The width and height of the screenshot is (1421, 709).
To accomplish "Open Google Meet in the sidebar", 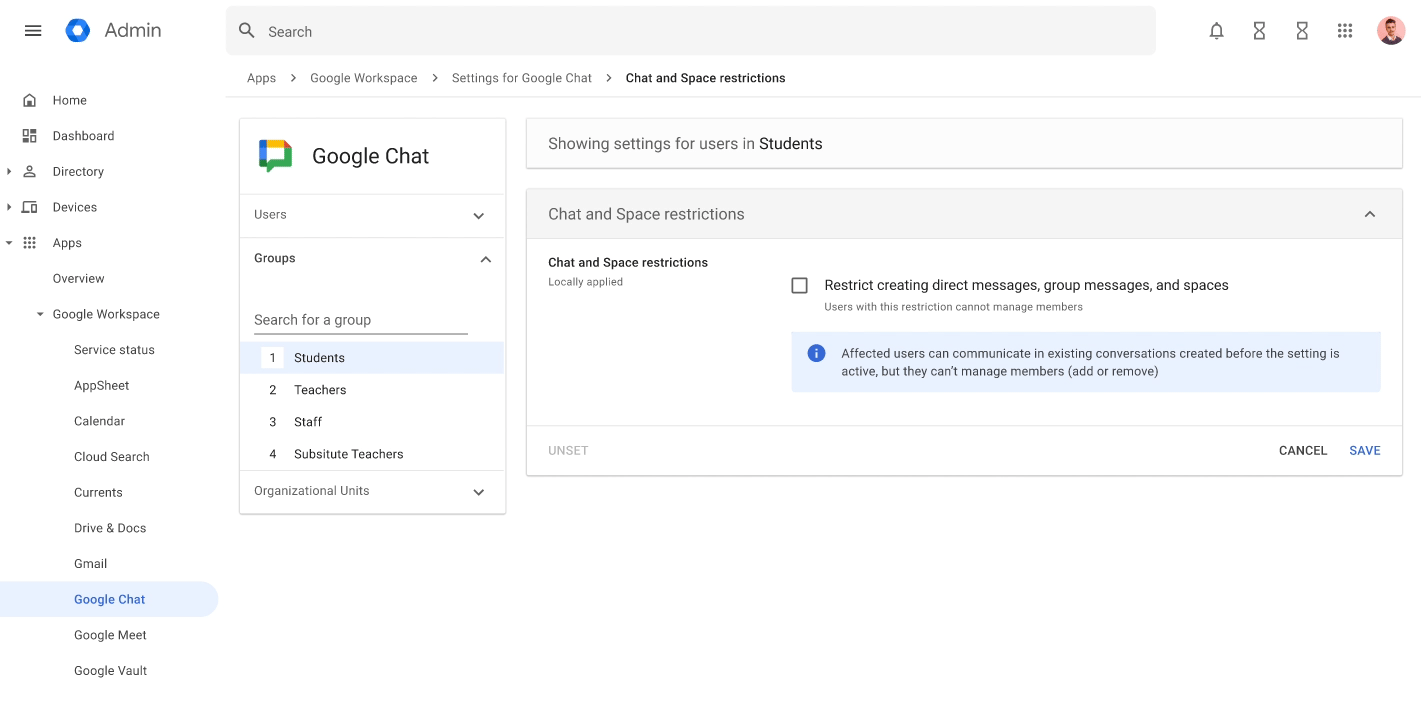I will point(109,635).
